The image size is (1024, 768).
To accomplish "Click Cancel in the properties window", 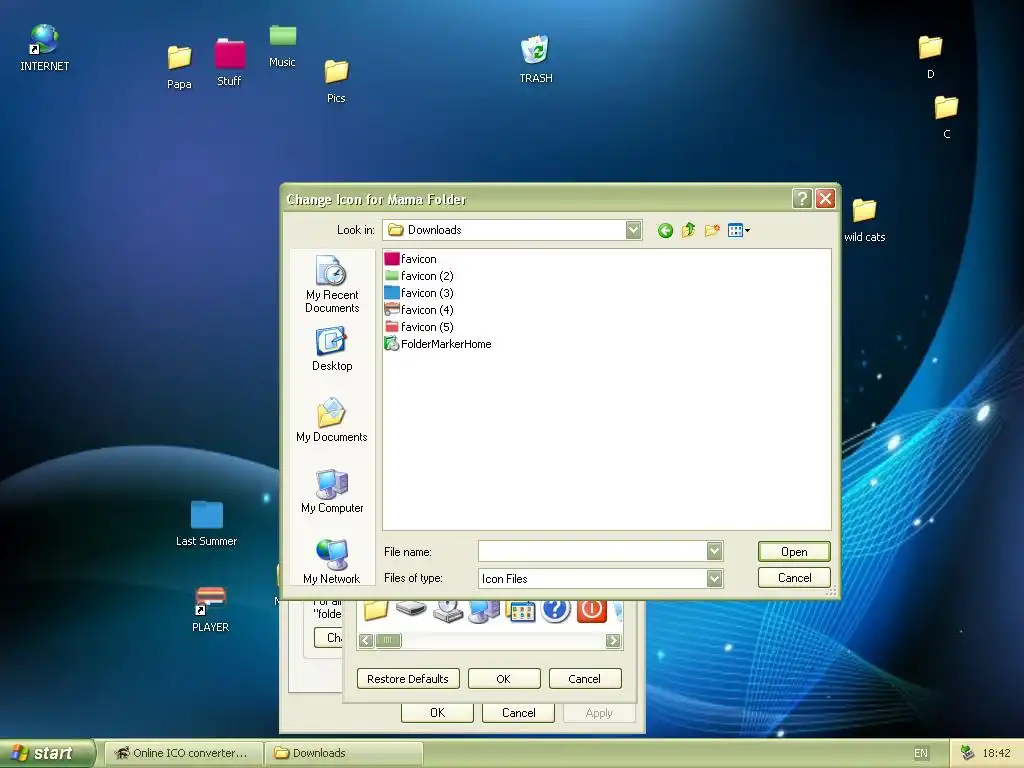I will [x=519, y=713].
